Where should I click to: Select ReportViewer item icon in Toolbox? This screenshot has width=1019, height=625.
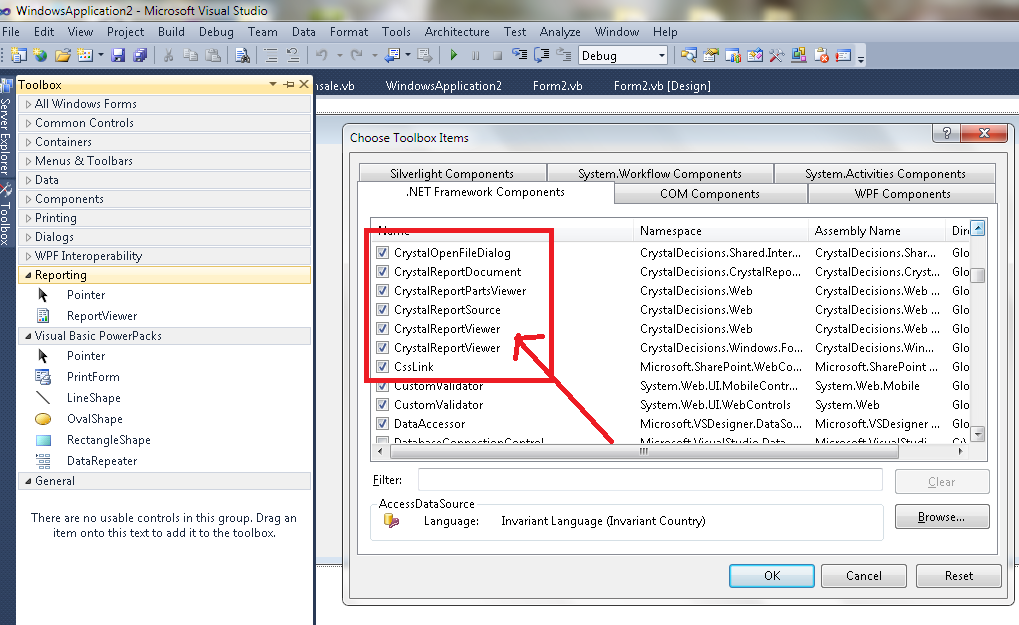click(x=43, y=316)
